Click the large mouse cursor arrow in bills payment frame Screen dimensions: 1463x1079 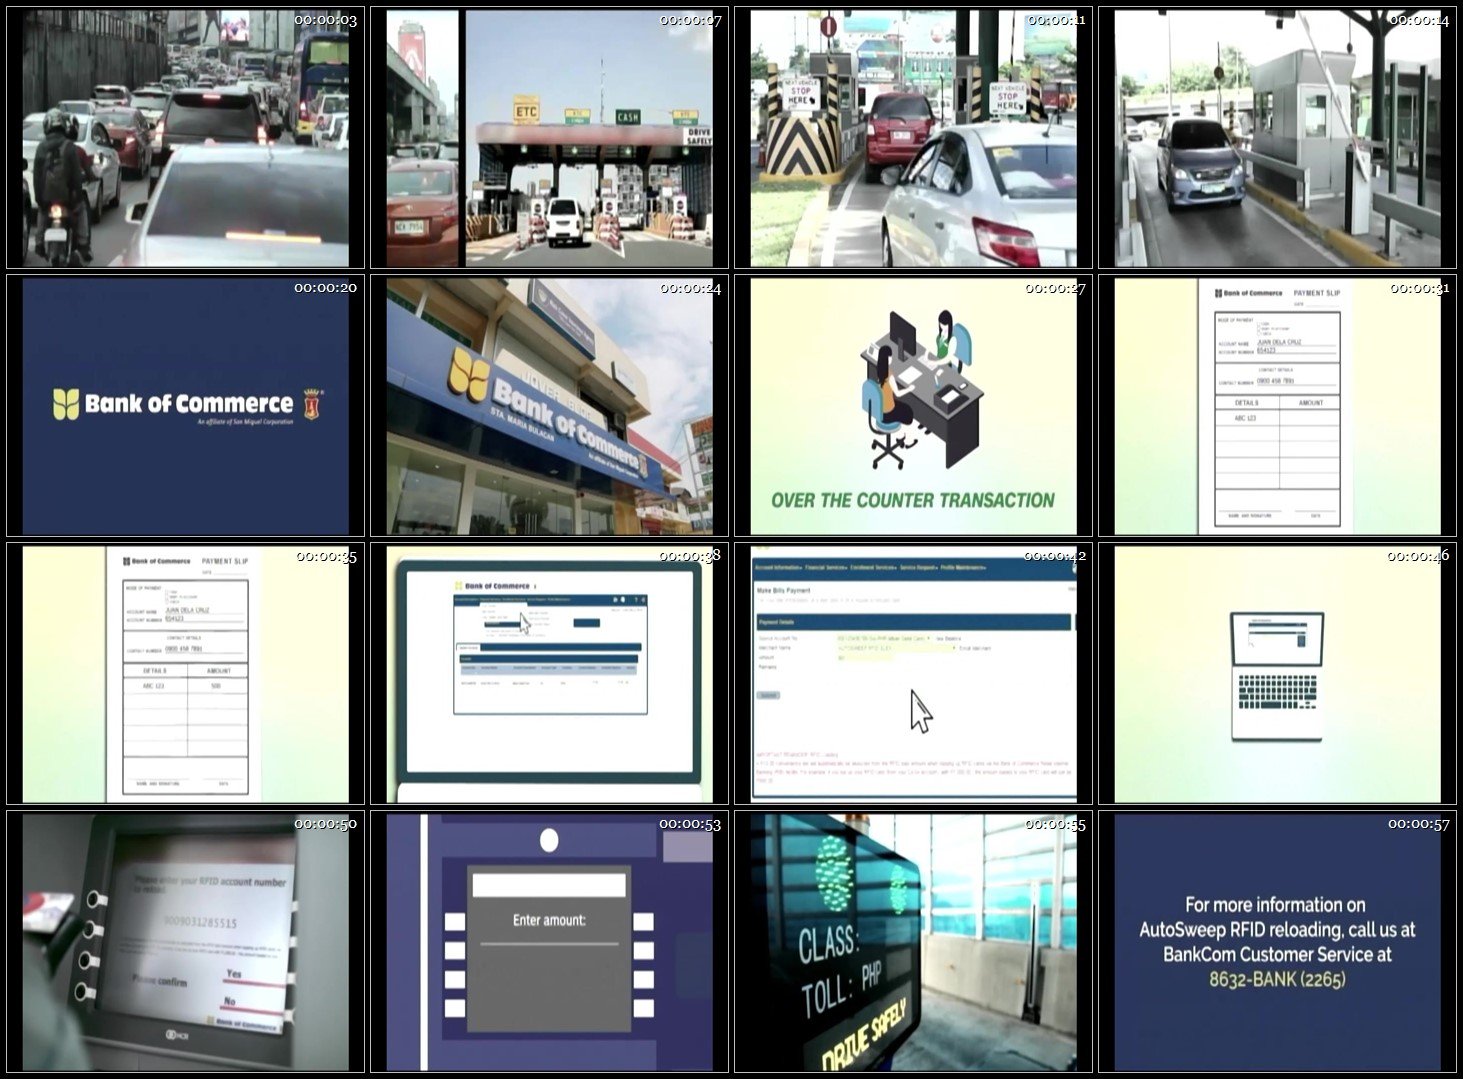(x=920, y=711)
